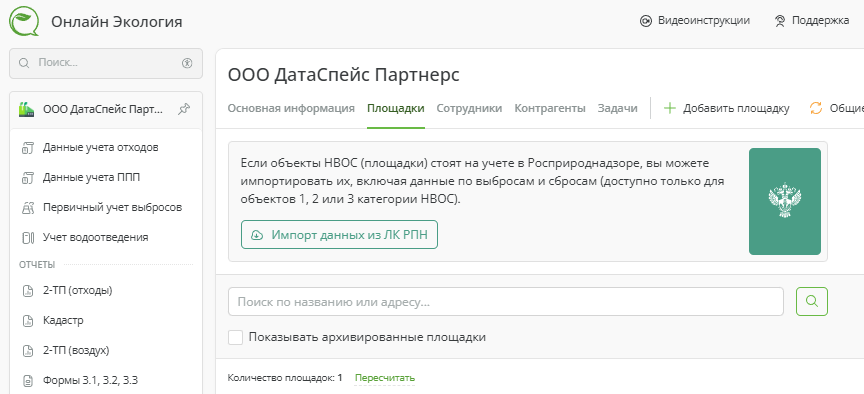Click the accessibility icon in sidebar search
The width and height of the screenshot is (864, 394).
(187, 63)
